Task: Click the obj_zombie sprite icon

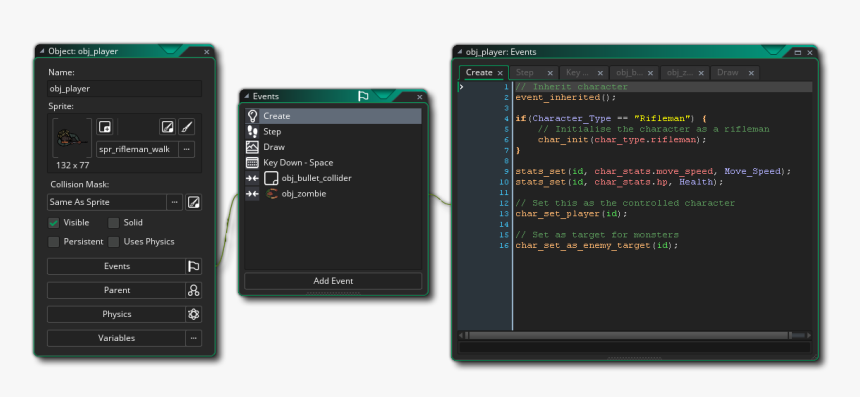Action: pyautogui.click(x=271, y=194)
